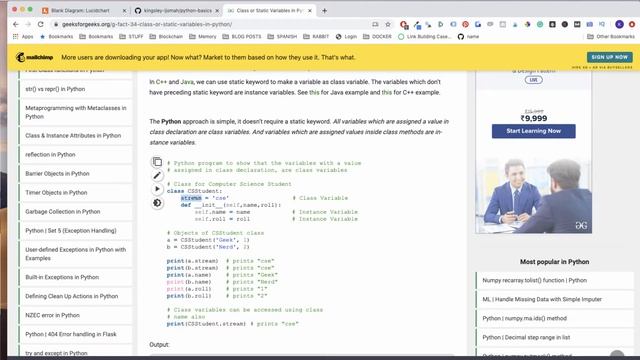Open the BLOG POSTS bookmarks folder
The height and width of the screenshot is (360, 640).
(242, 37)
